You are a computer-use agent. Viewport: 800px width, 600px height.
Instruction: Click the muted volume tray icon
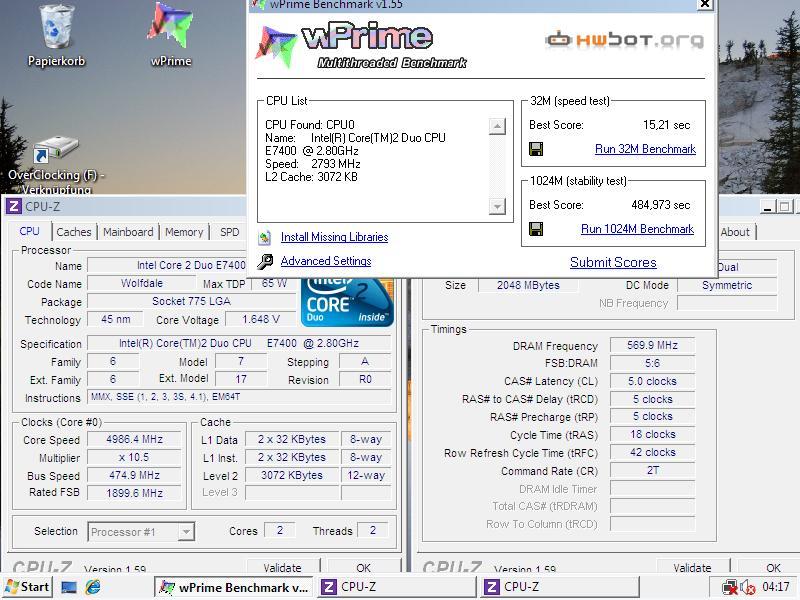pyautogui.click(x=748, y=587)
